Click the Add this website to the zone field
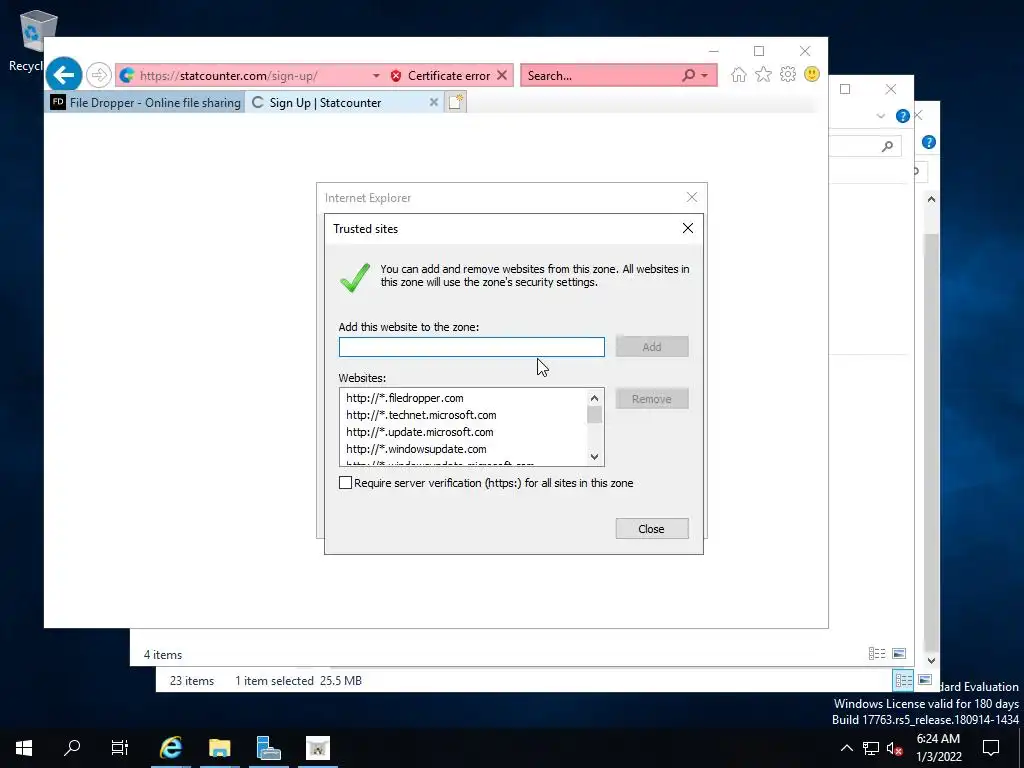This screenshot has width=1024, height=768. (x=472, y=347)
